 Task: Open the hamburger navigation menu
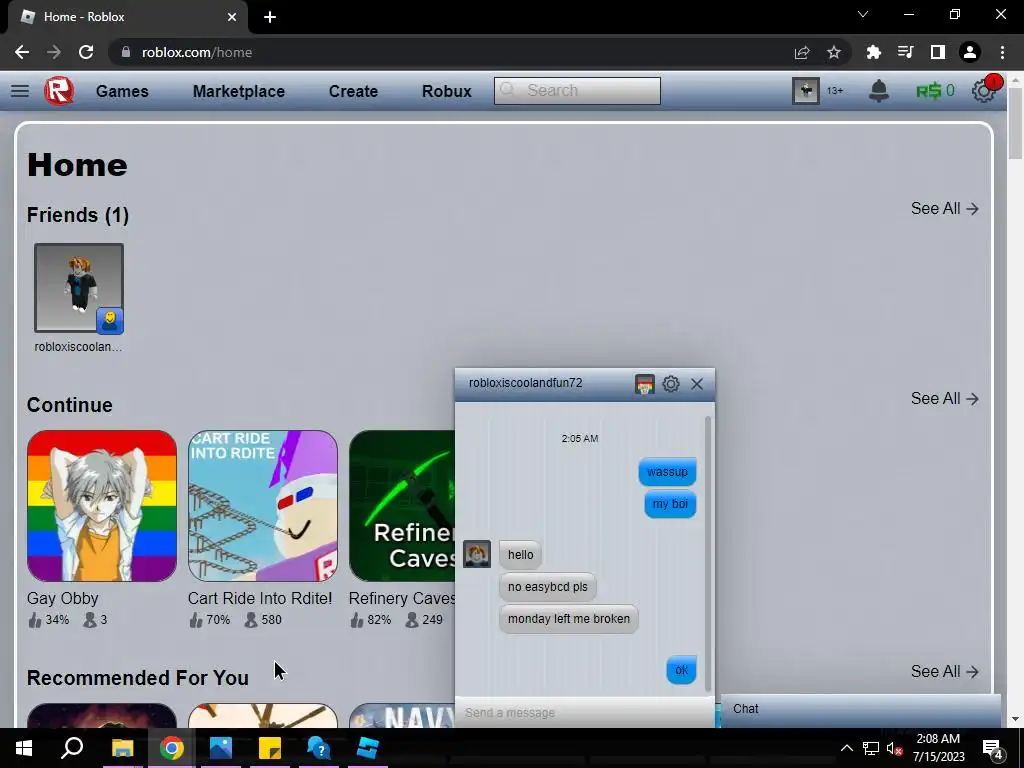click(x=20, y=91)
